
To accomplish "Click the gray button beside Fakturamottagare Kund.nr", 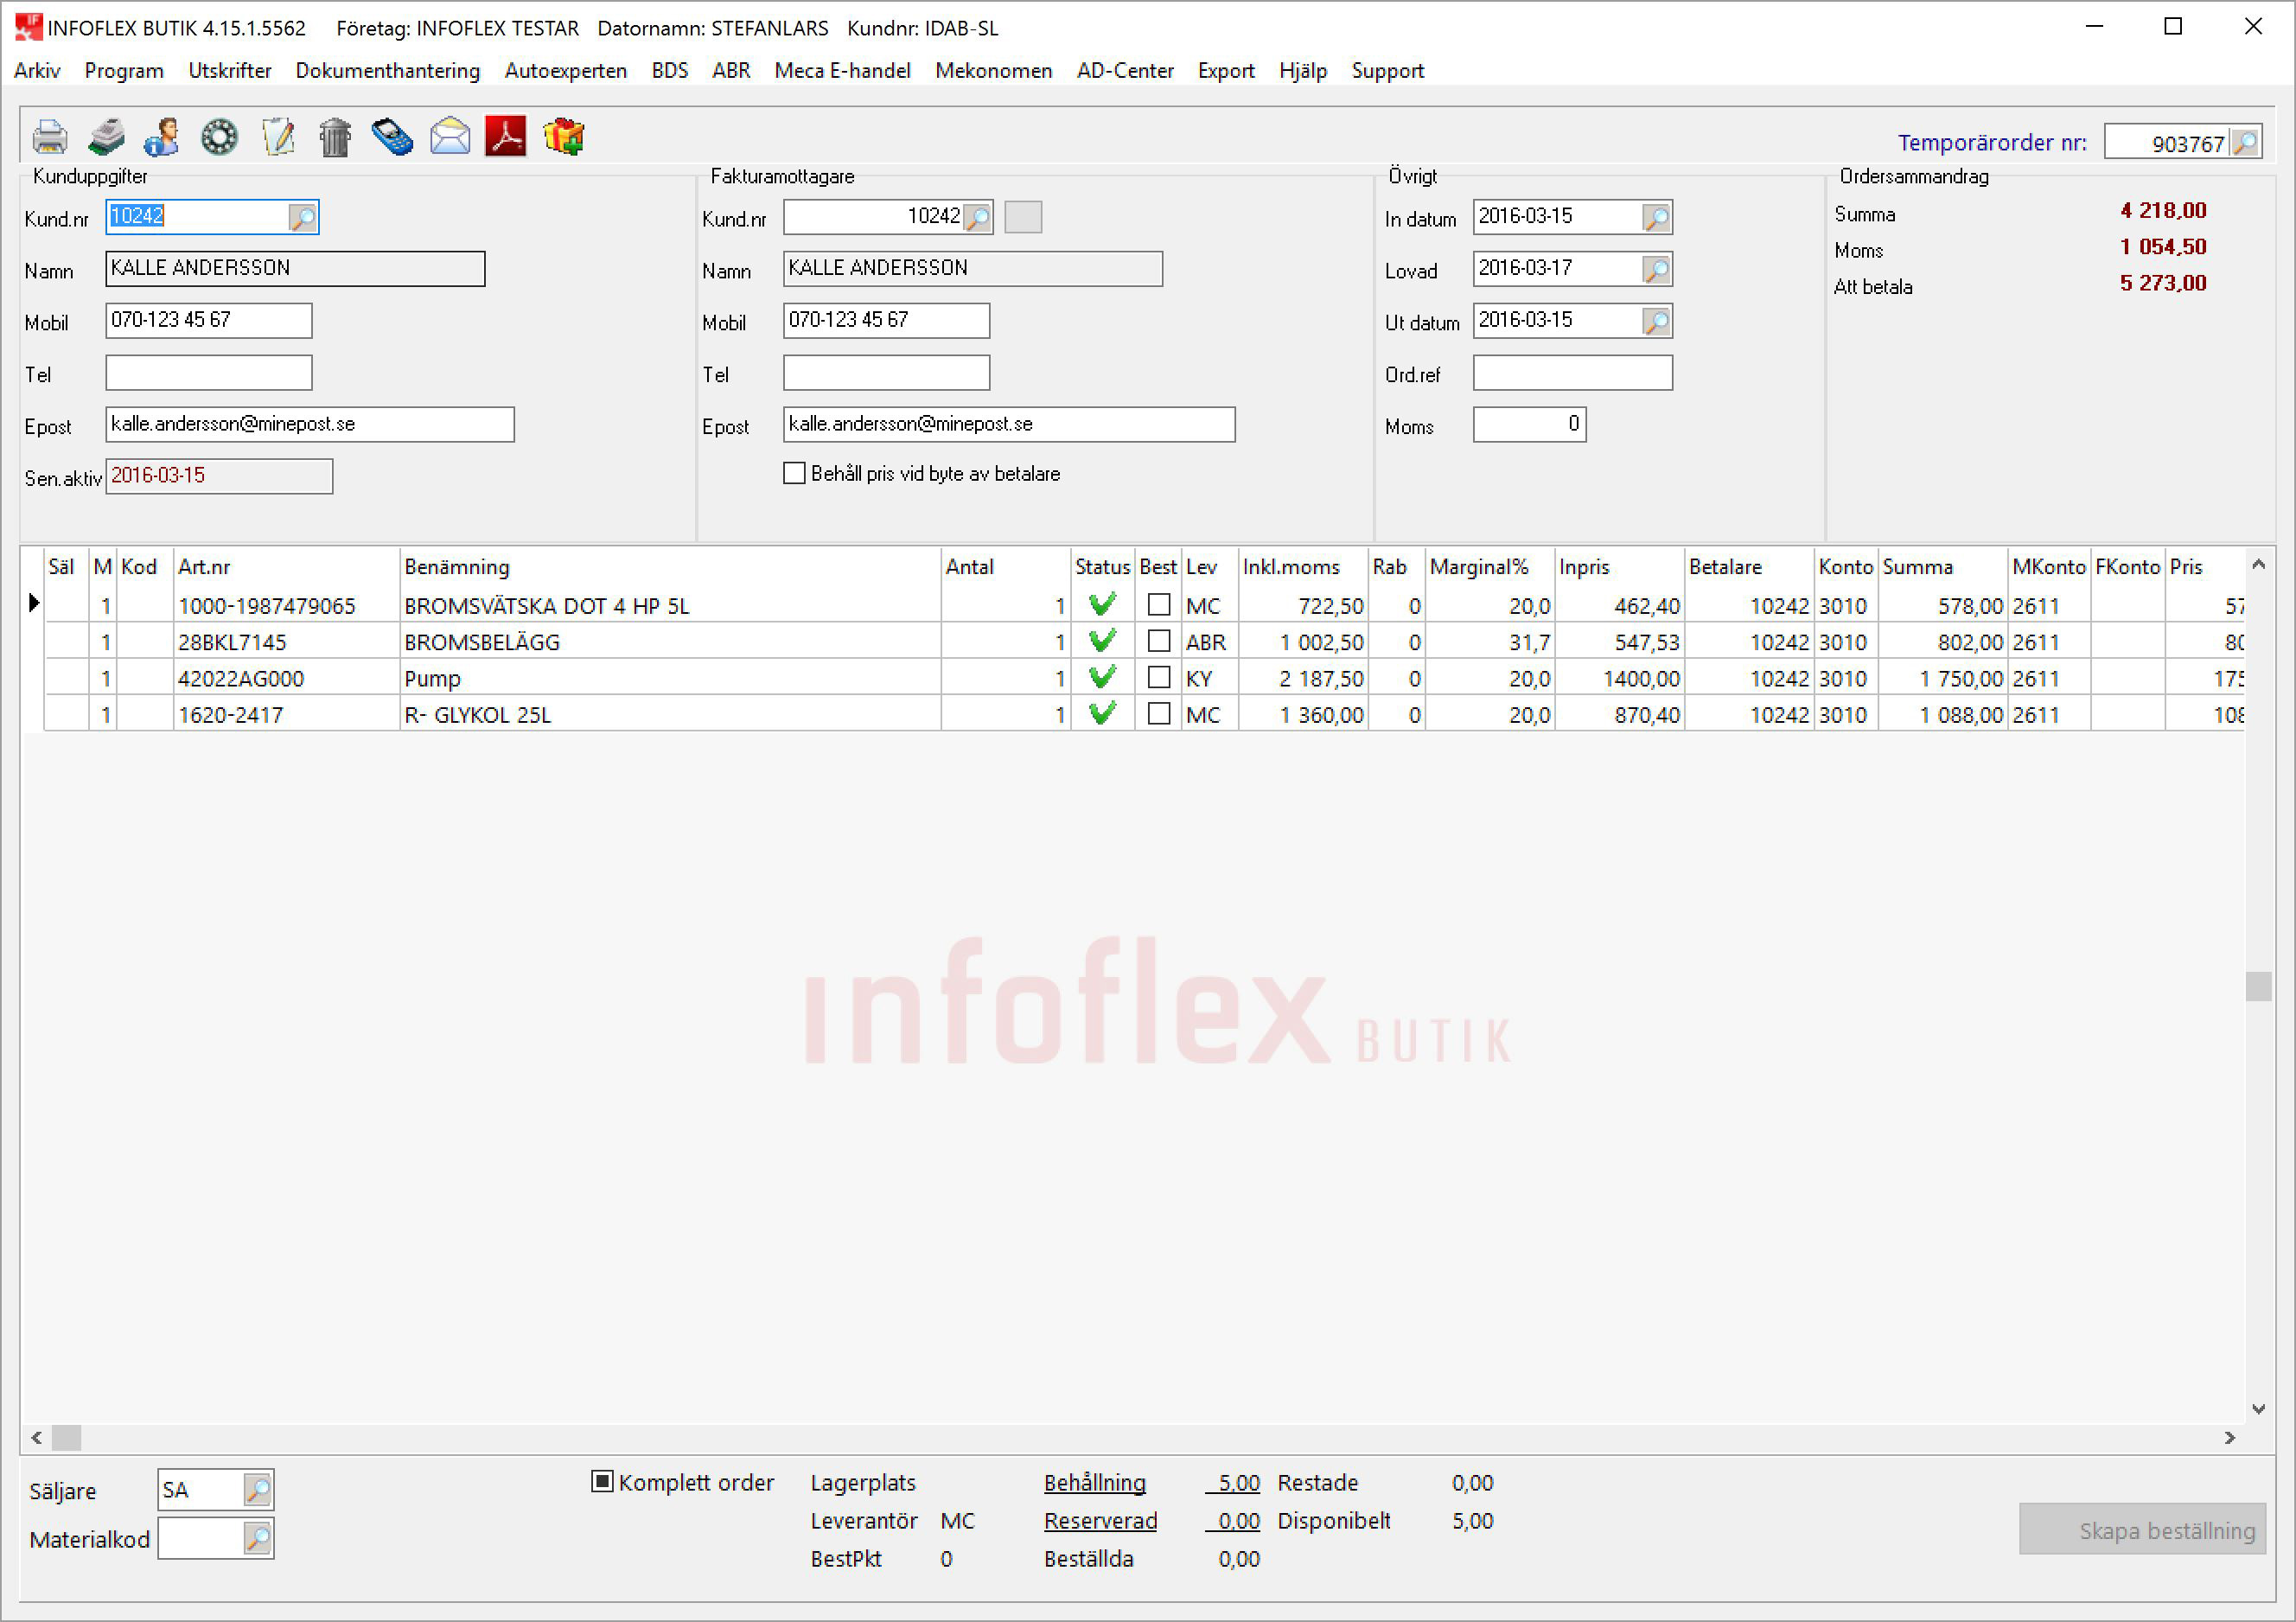I will click(x=1023, y=217).
